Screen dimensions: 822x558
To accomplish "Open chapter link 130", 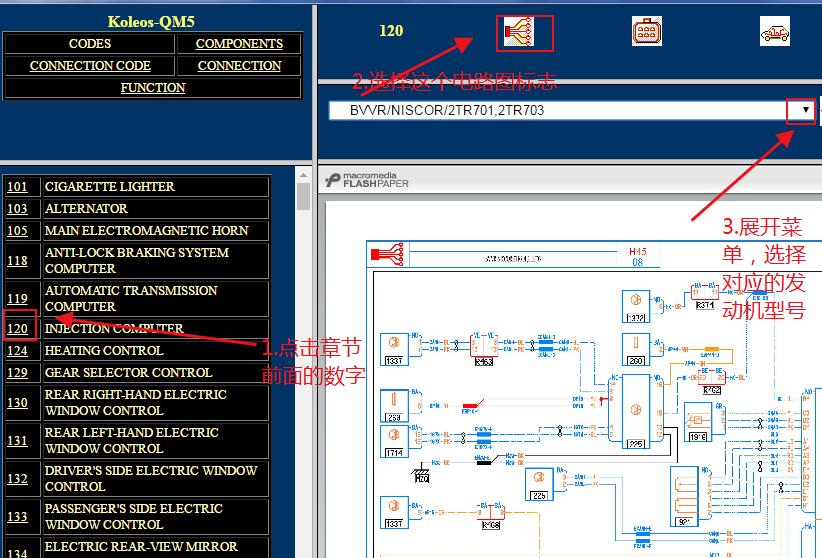I will [17, 403].
